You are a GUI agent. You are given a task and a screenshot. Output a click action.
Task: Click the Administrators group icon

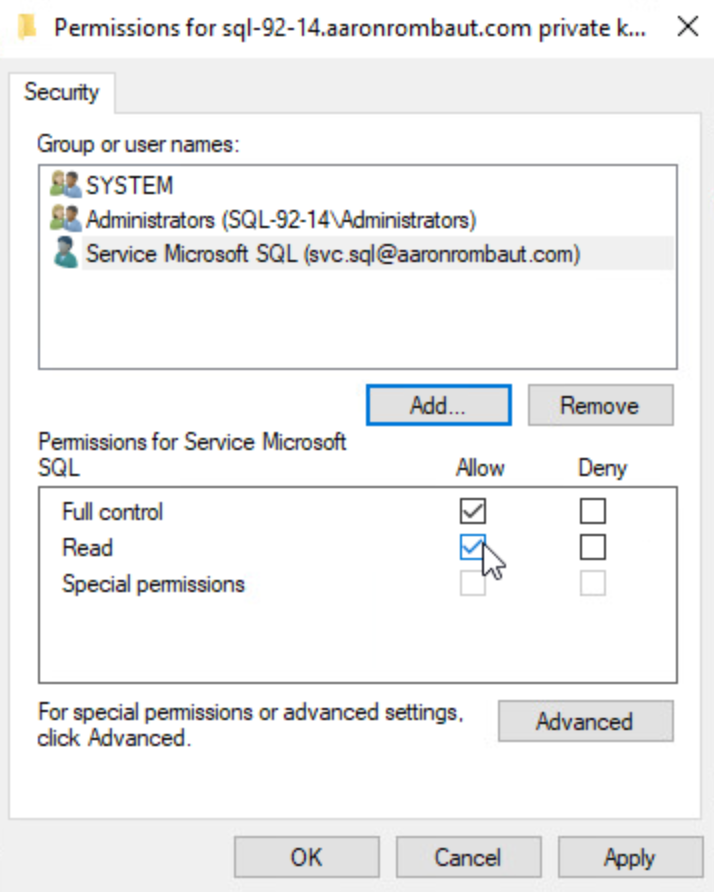click(65, 219)
